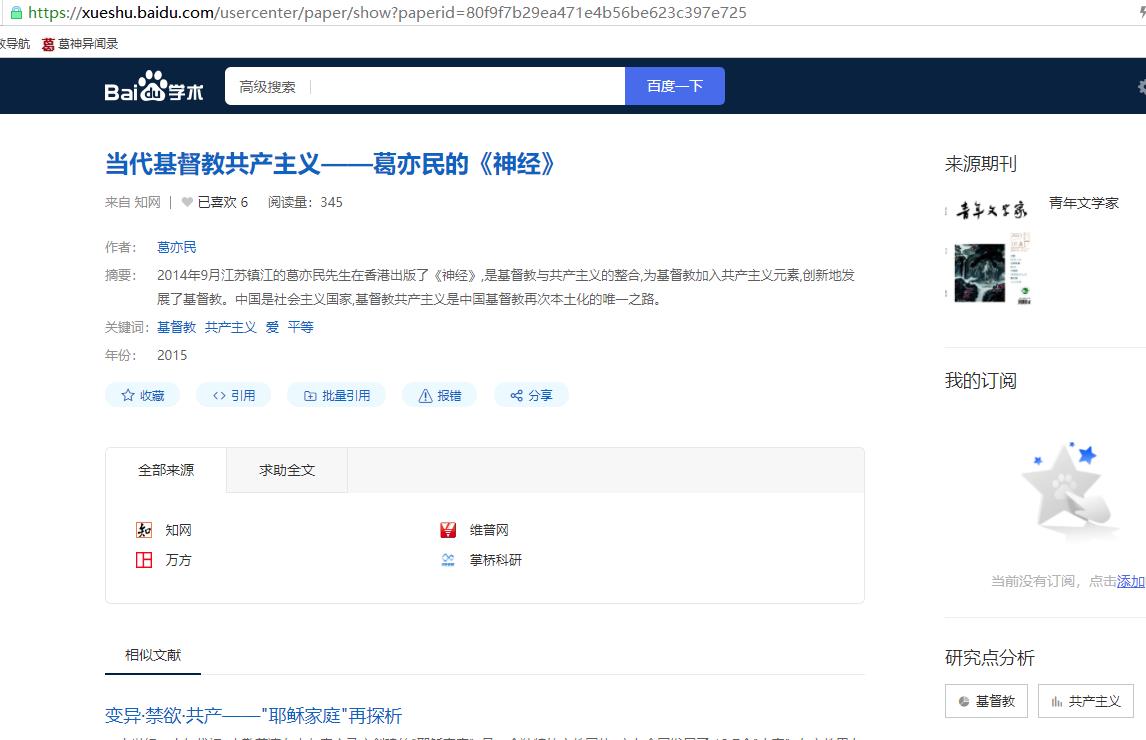Click the 引用 cite button
The height and width of the screenshot is (740, 1146).
(x=233, y=395)
